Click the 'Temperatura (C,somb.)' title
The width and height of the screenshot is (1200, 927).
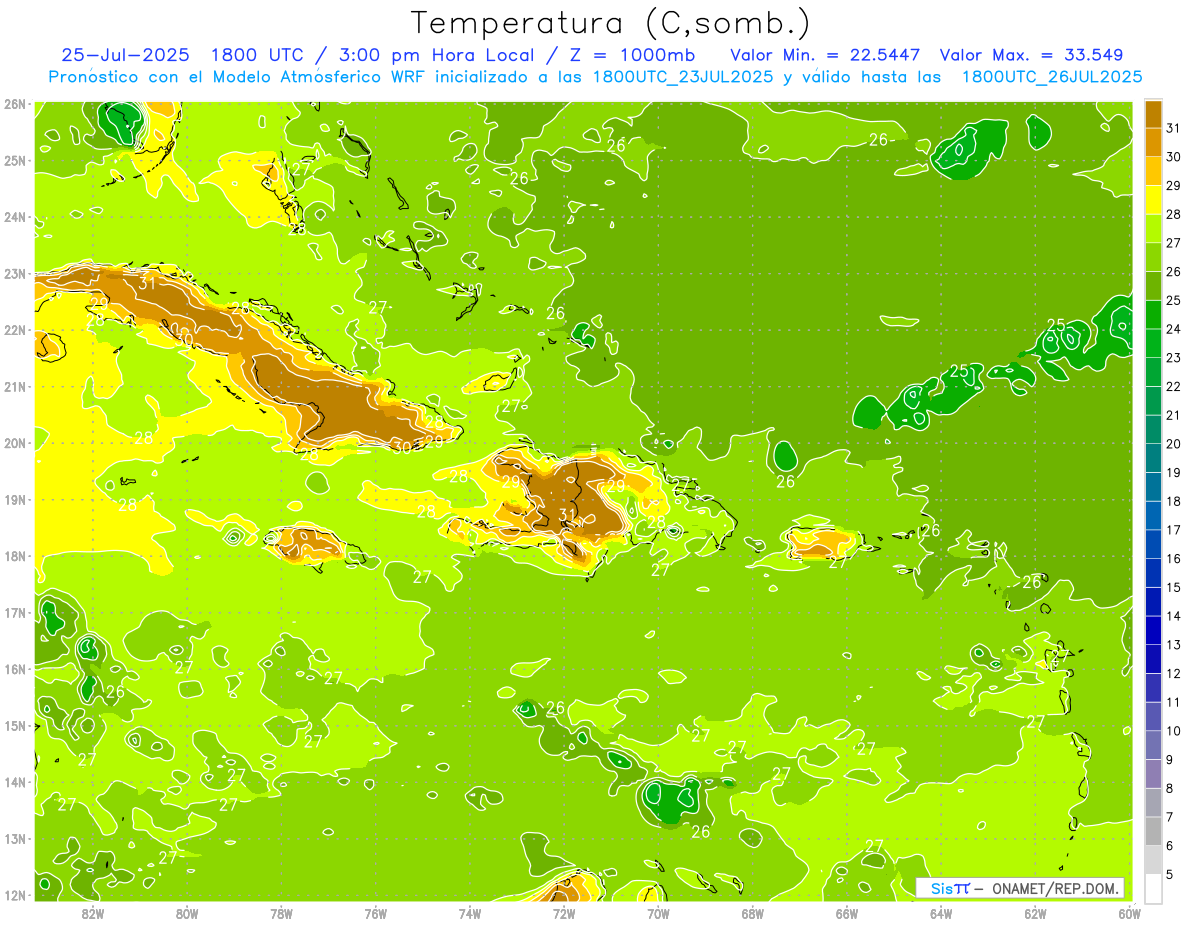pos(611,24)
